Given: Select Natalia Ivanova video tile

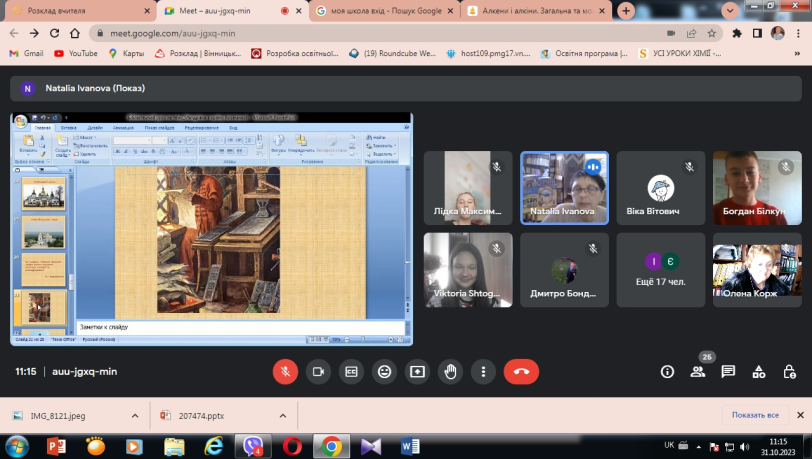Looking at the screenshot, I should [564, 188].
